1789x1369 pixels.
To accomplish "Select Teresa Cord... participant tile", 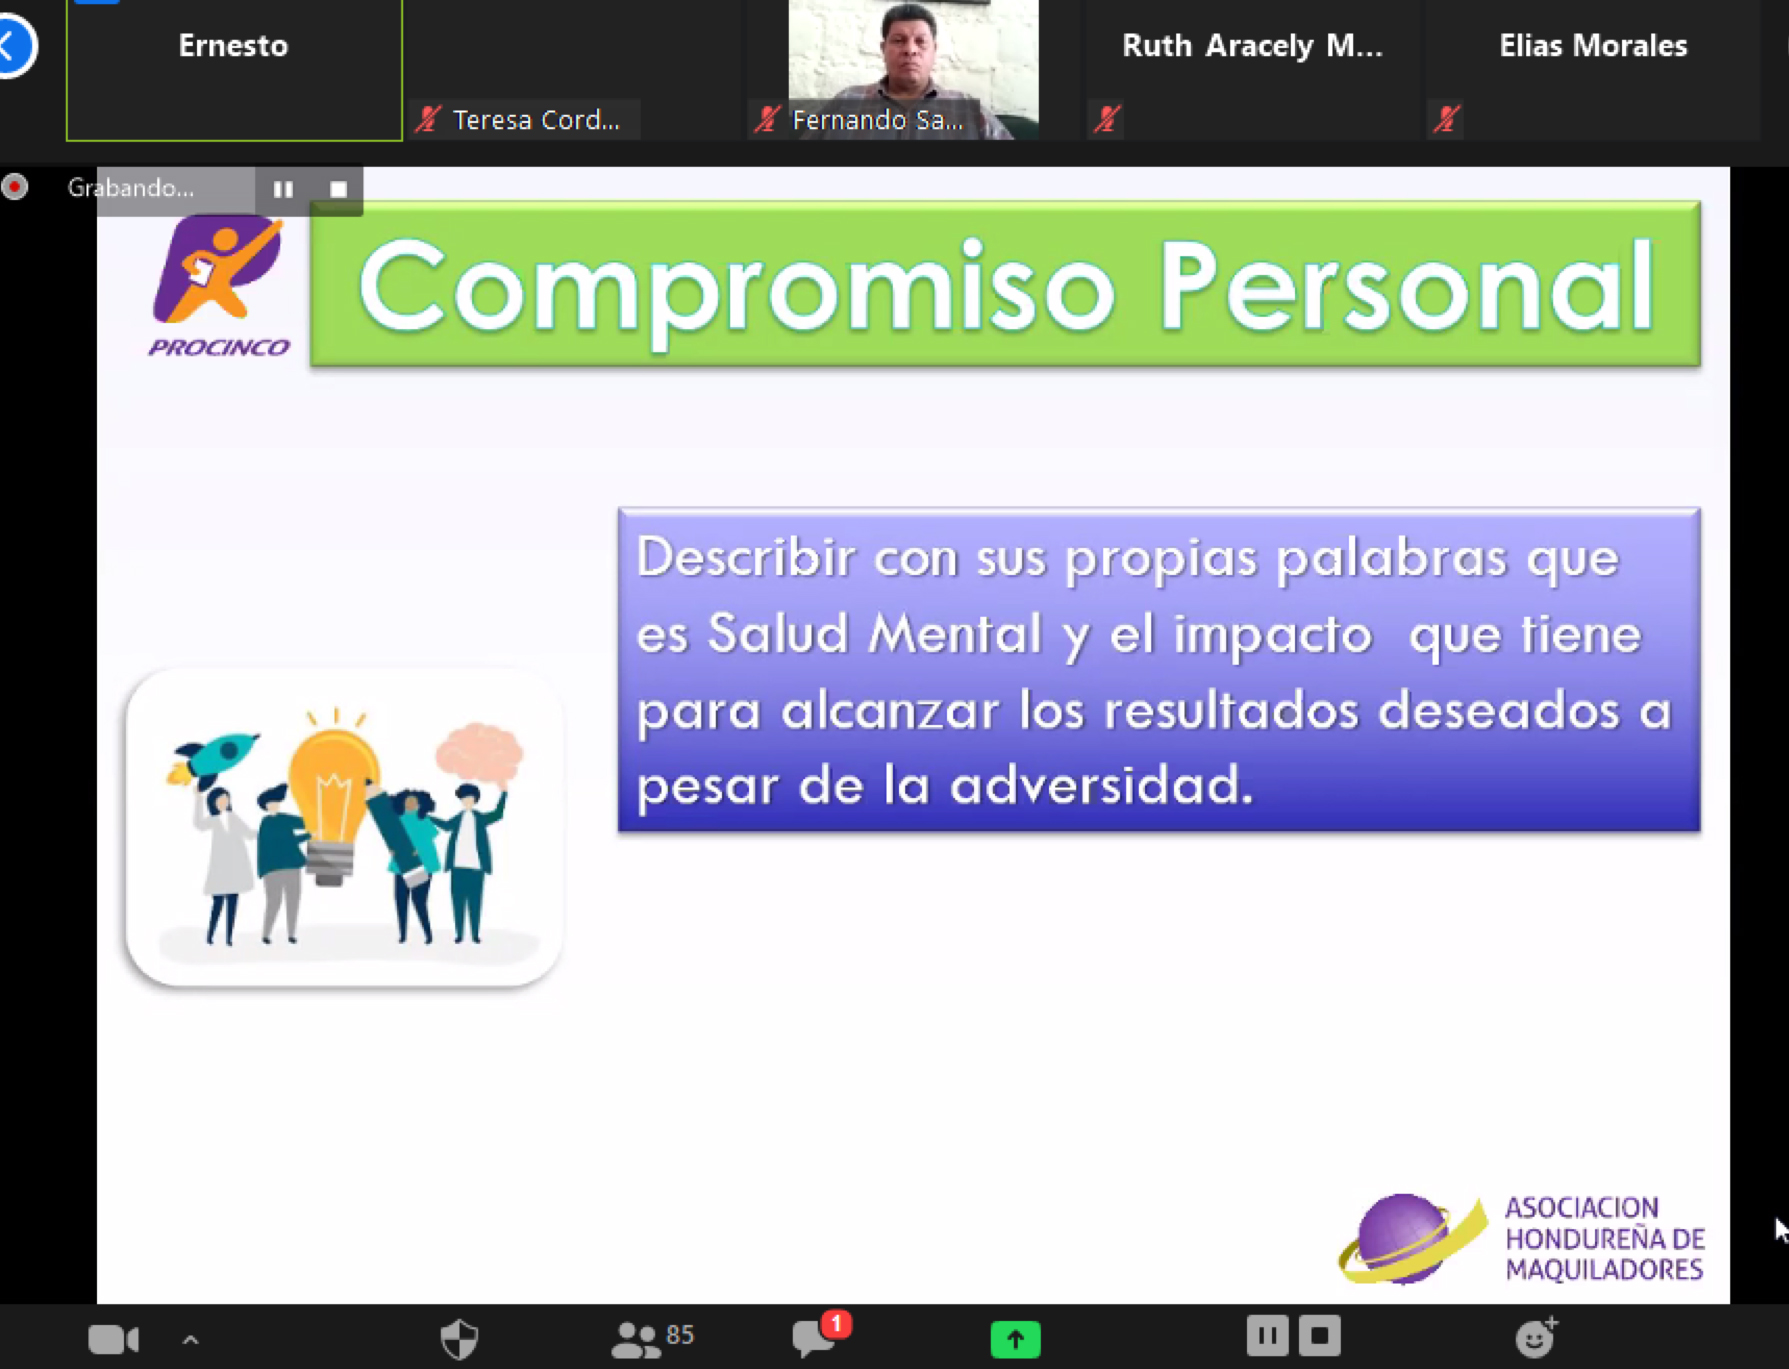I will point(573,70).
